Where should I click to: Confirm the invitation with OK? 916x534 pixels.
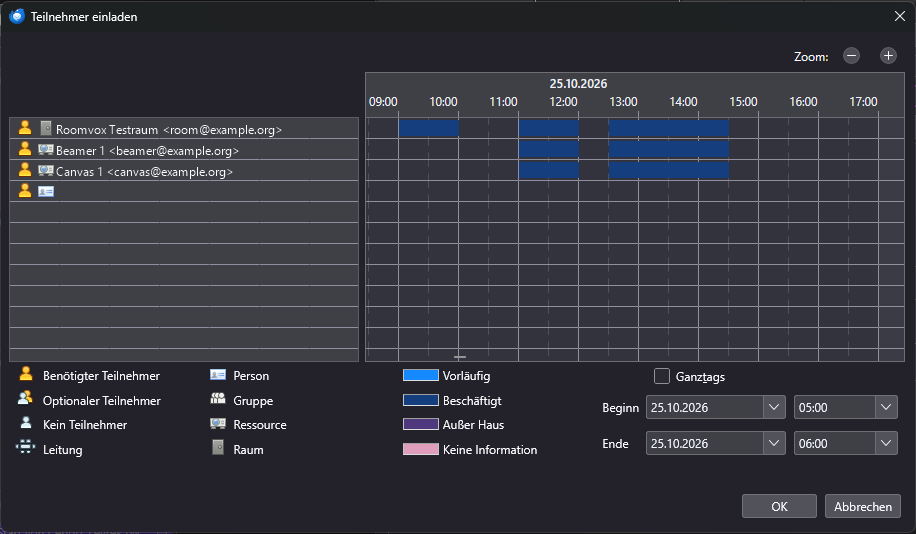779,507
